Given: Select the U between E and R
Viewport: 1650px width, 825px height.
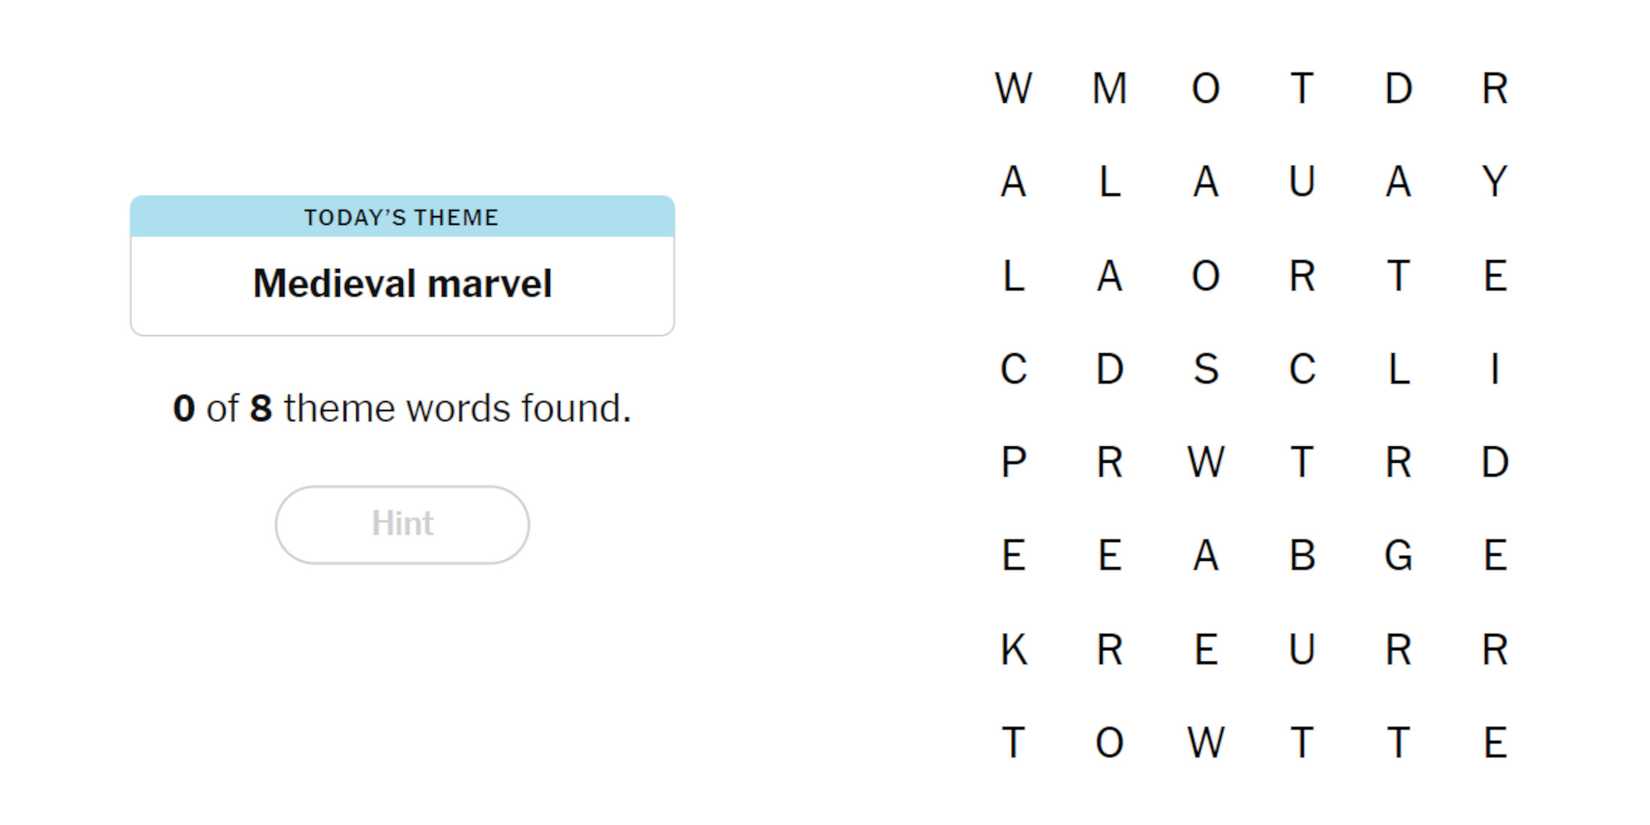Looking at the screenshot, I should (1301, 650).
